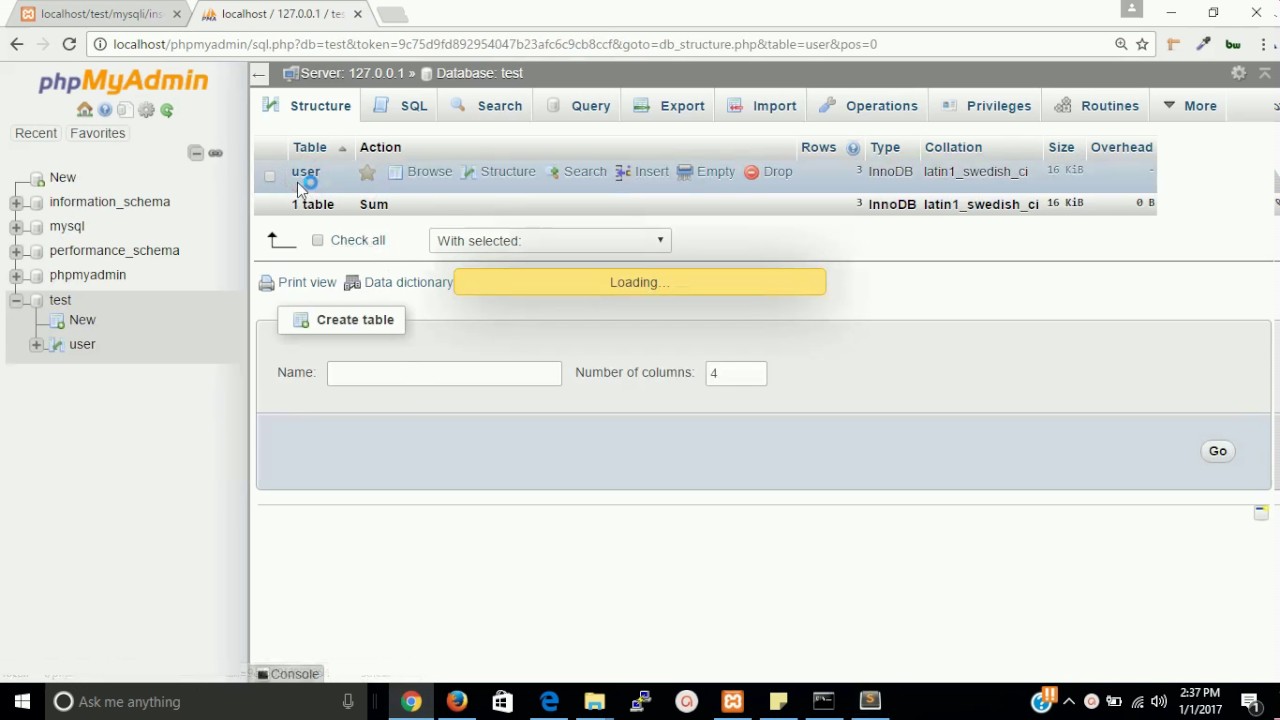Click the browser address bar
1280x720 pixels.
(600, 44)
